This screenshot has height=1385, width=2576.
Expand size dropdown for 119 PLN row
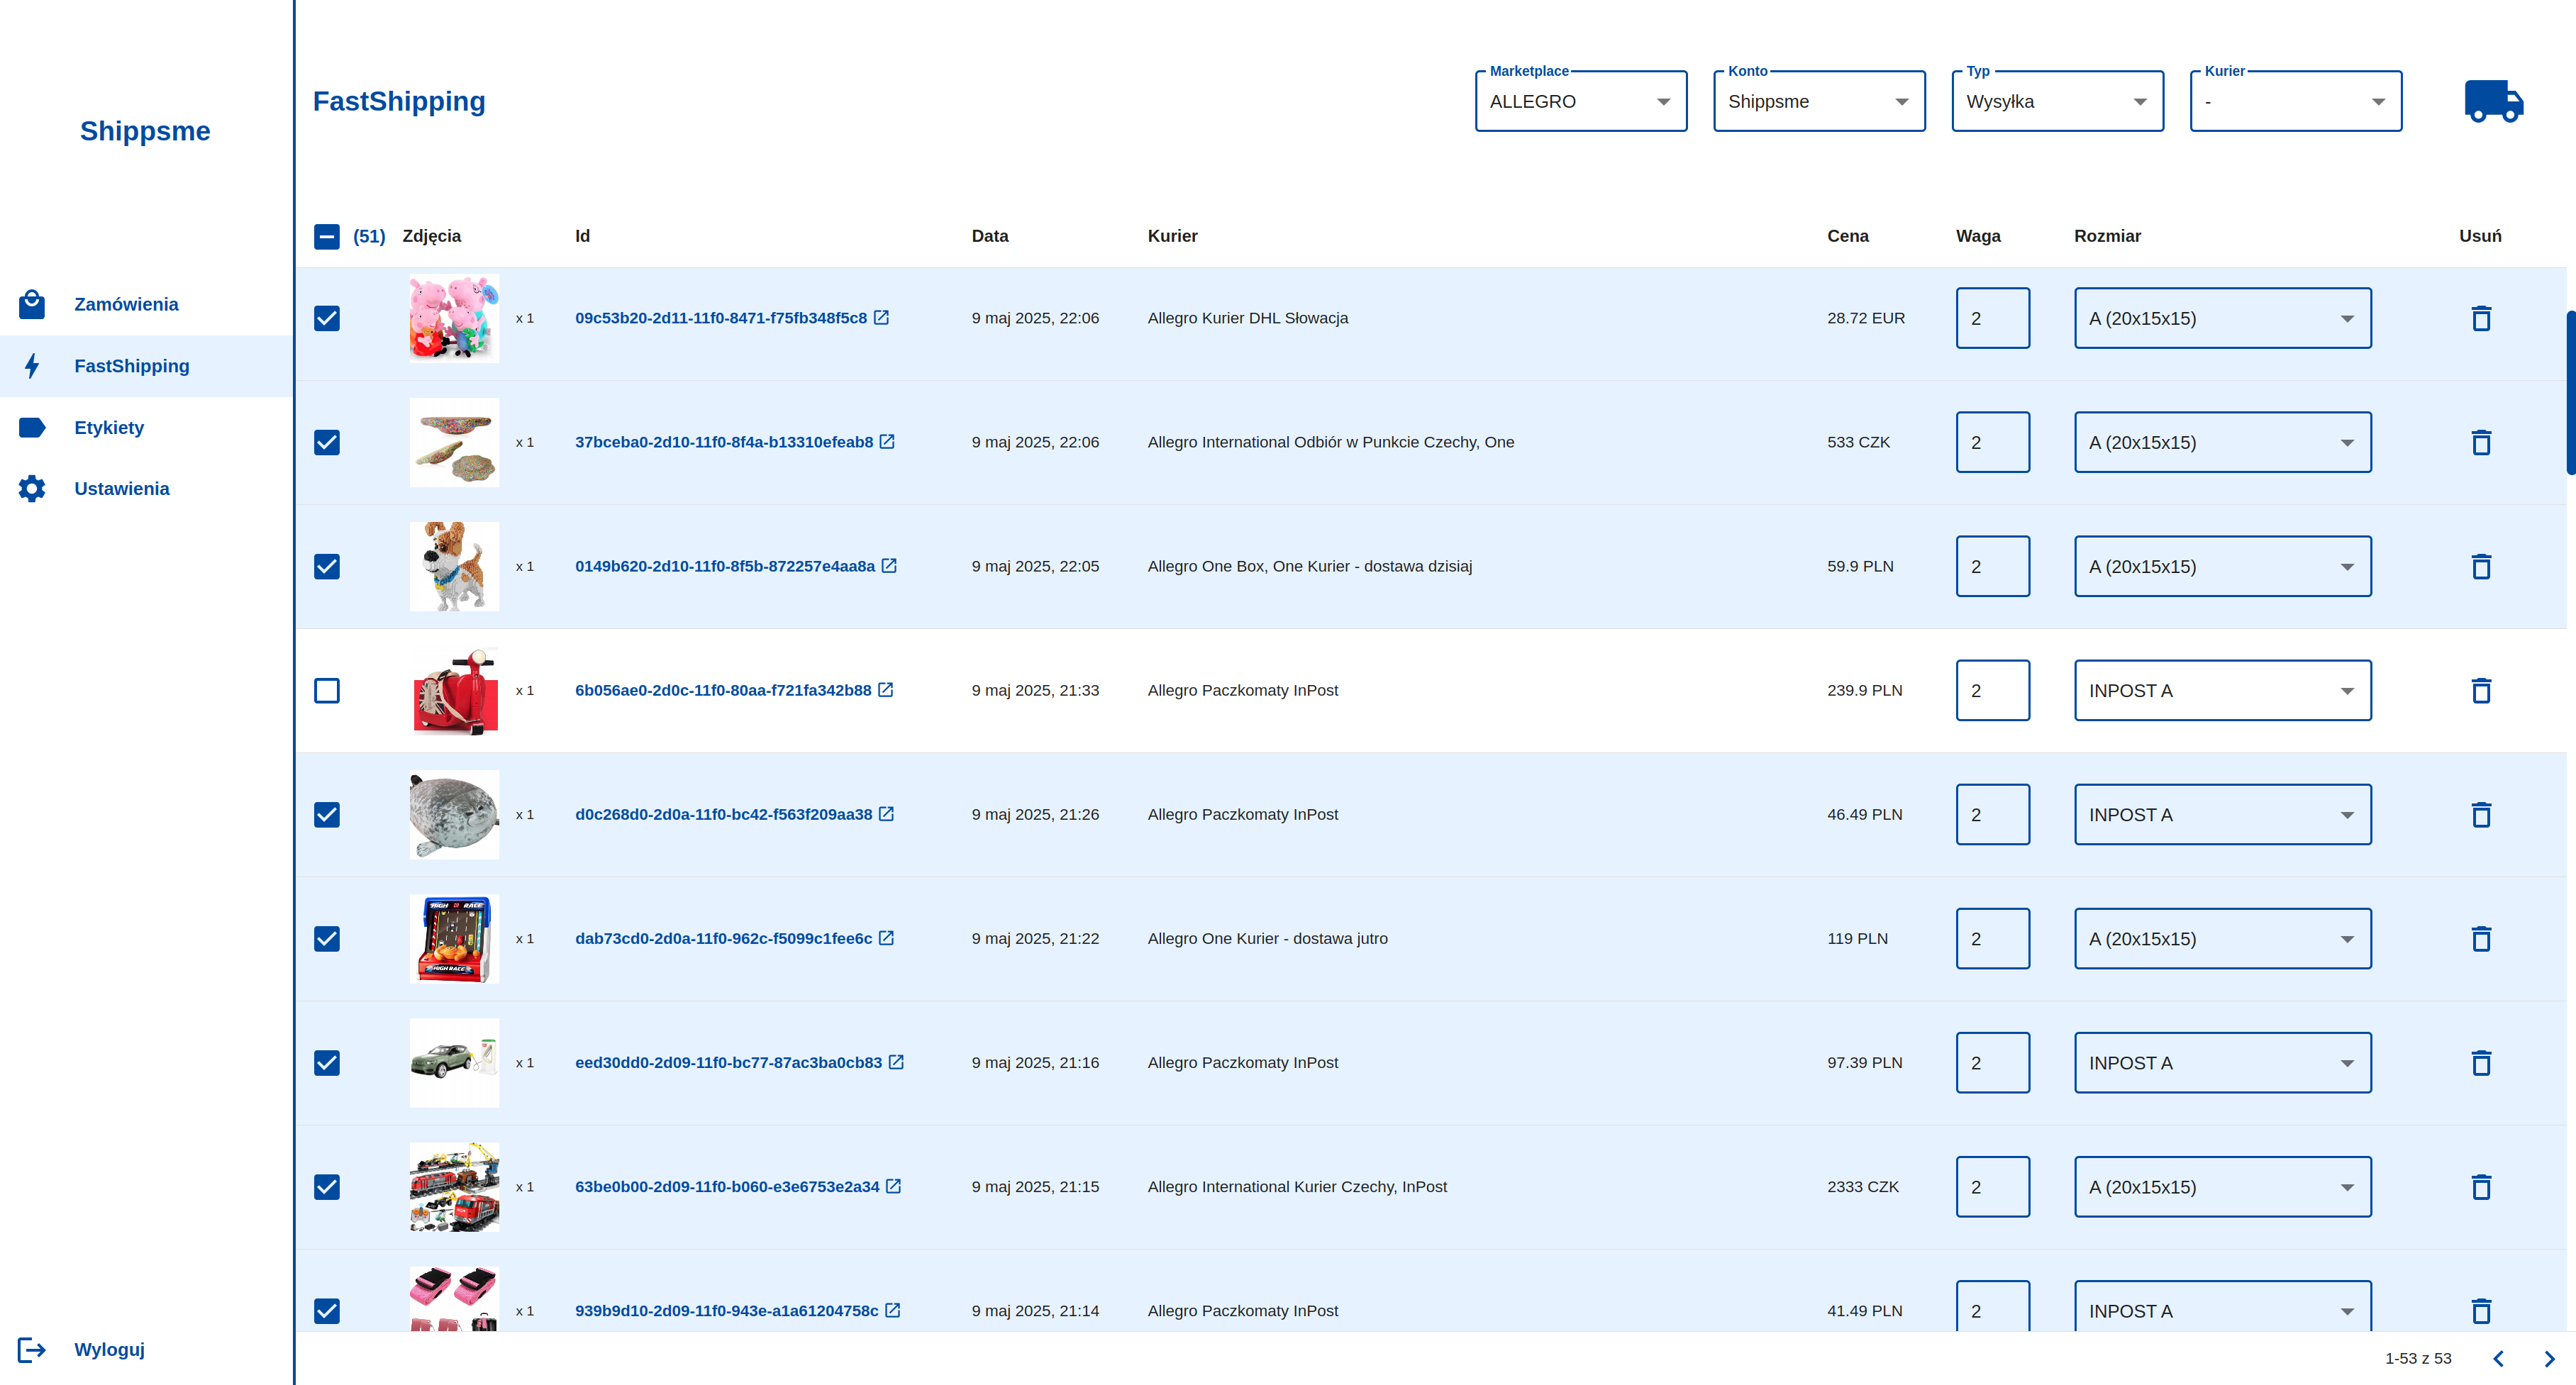coord(2223,938)
